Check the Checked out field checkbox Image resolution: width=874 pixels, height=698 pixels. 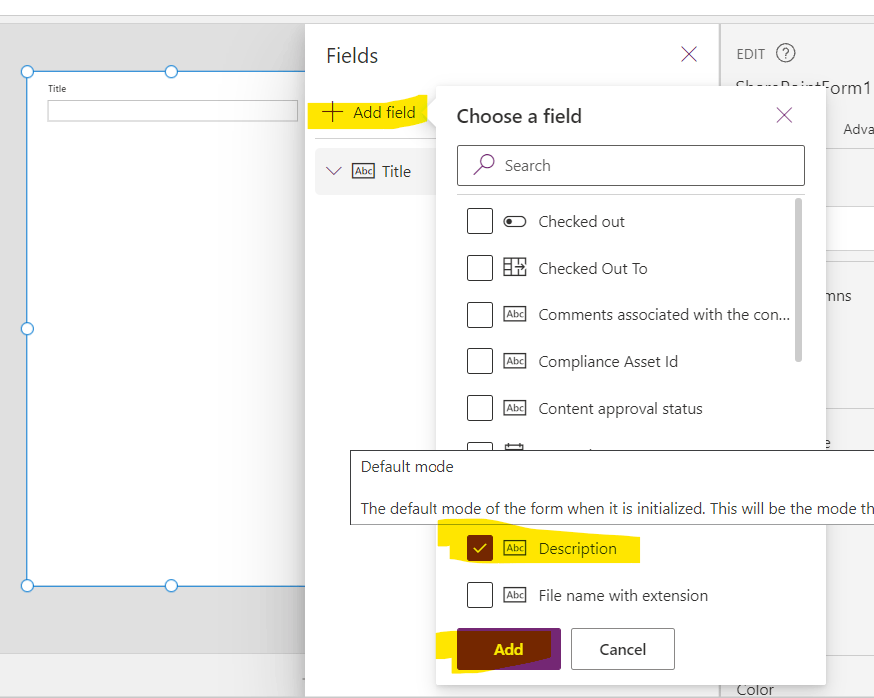click(479, 221)
